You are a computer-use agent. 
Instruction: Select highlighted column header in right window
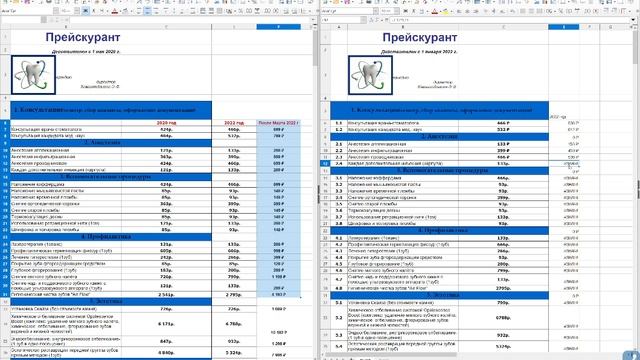(x=564, y=27)
